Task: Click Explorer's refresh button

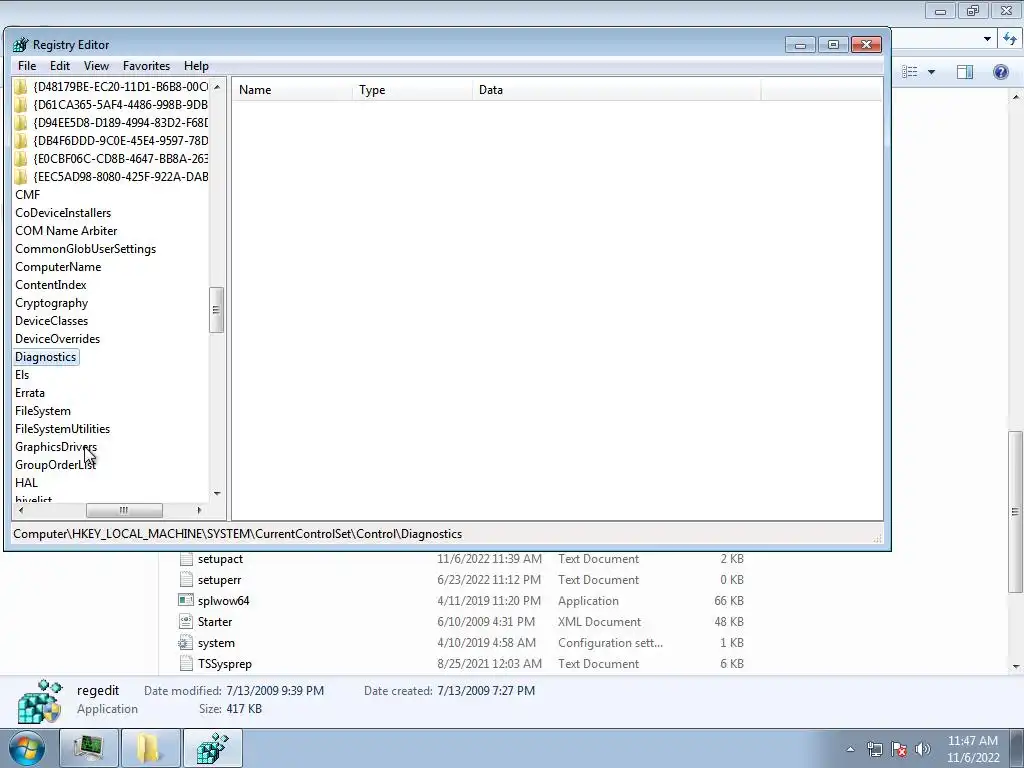Action: 1010,39
